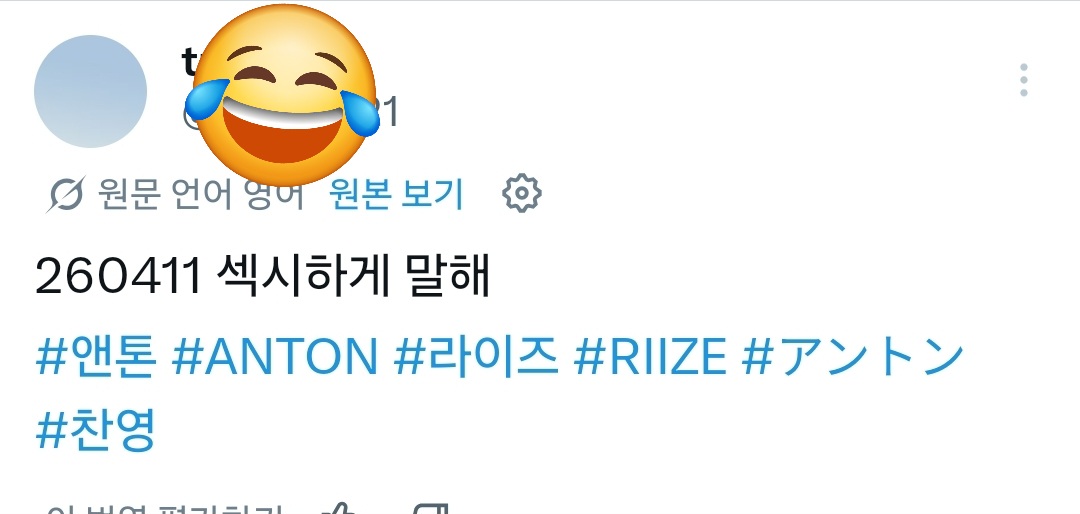The height and width of the screenshot is (514, 1080).
Task: Click the slashed-circle translation icon
Action: coord(66,194)
